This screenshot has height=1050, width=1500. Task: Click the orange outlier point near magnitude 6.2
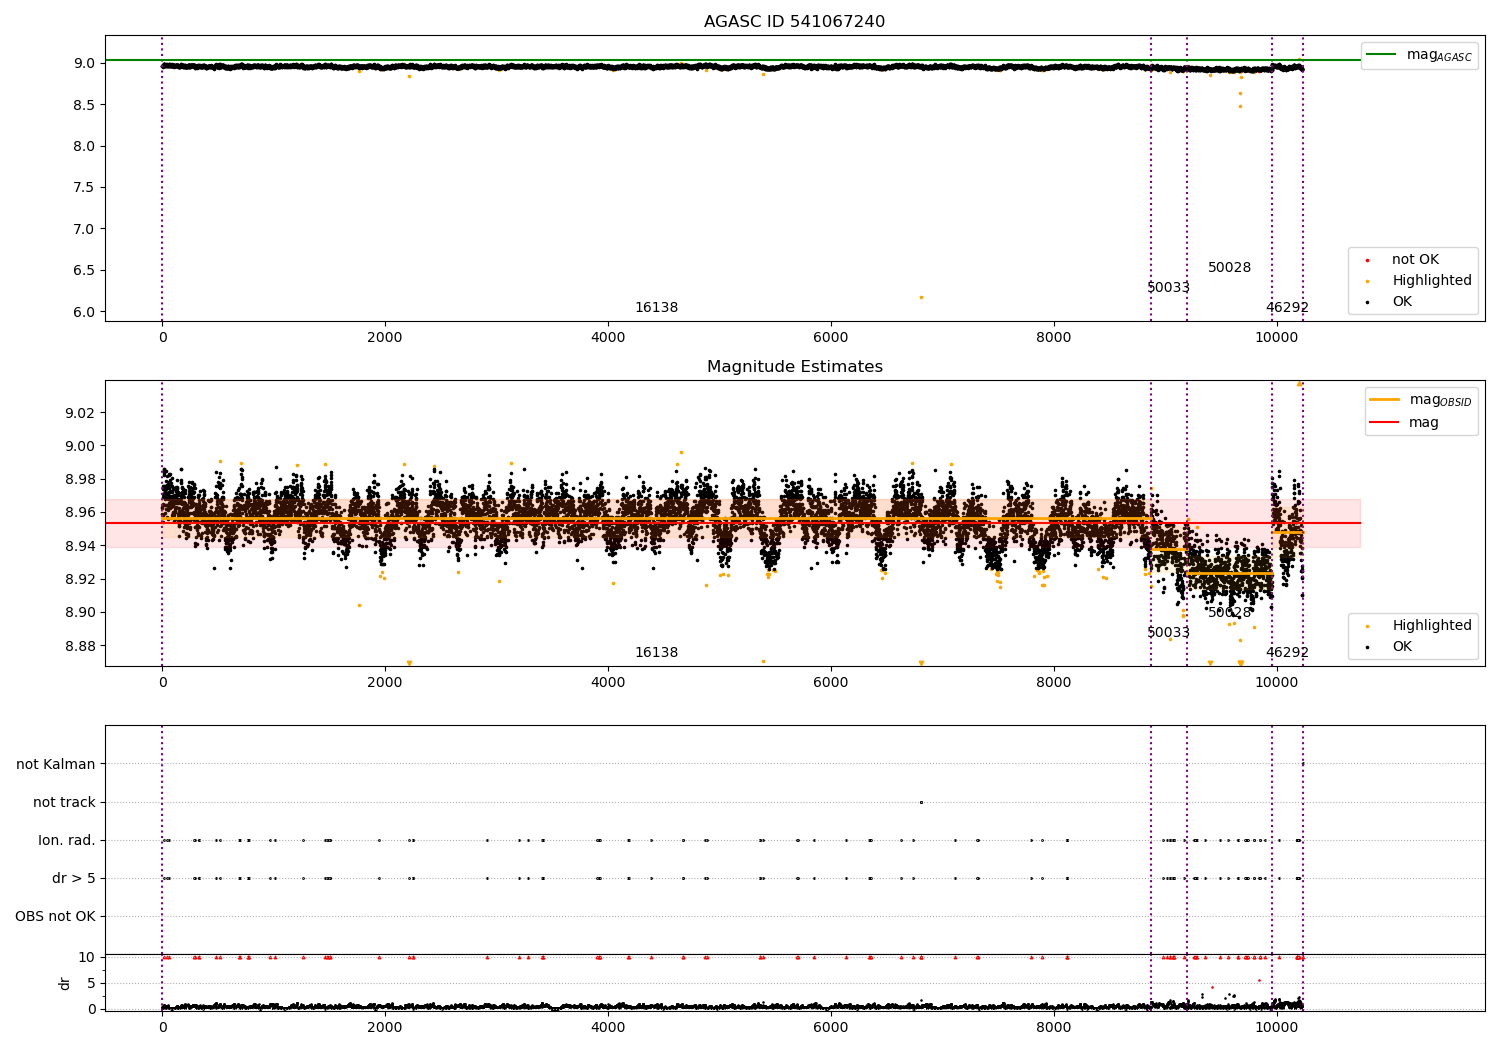[921, 297]
